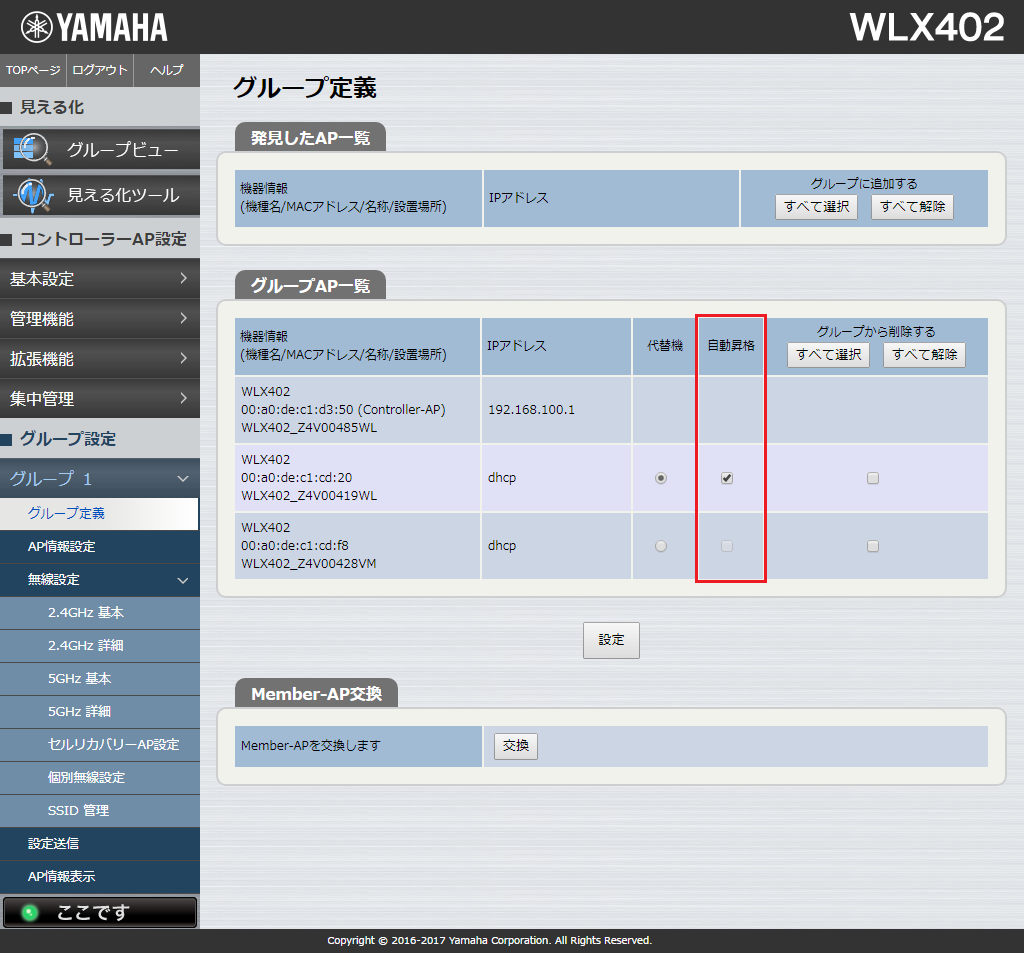Select 代替機 radio for WLX402_Z4V00428VM
The width and height of the screenshot is (1024, 953).
coord(660,546)
